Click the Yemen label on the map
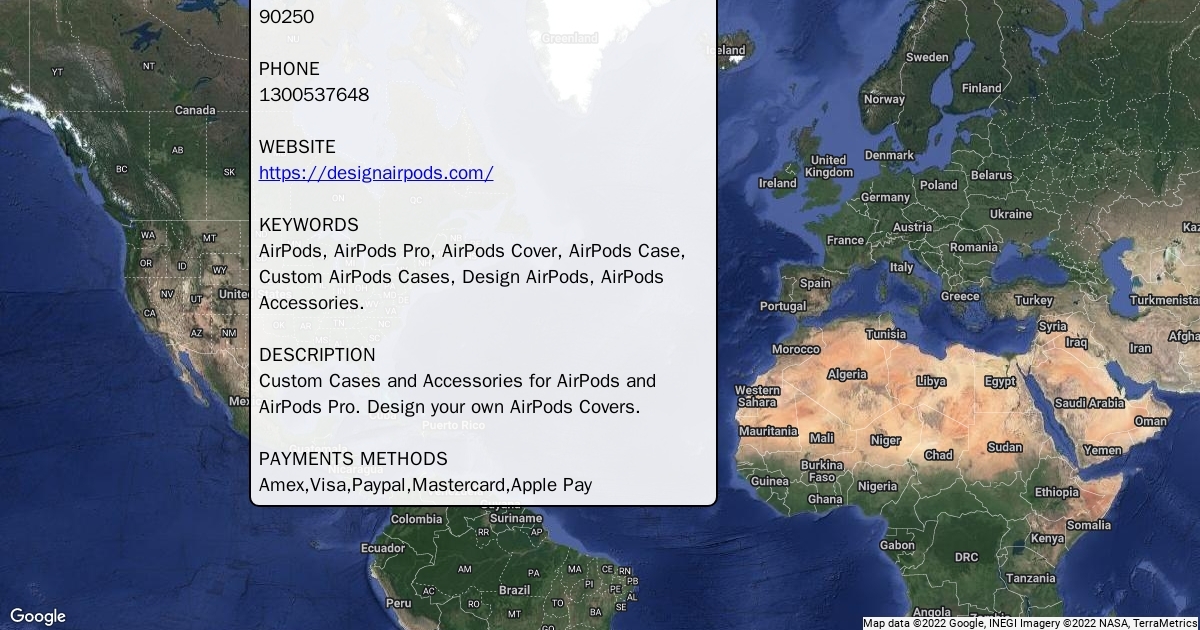The width and height of the screenshot is (1200, 630). tap(1102, 451)
